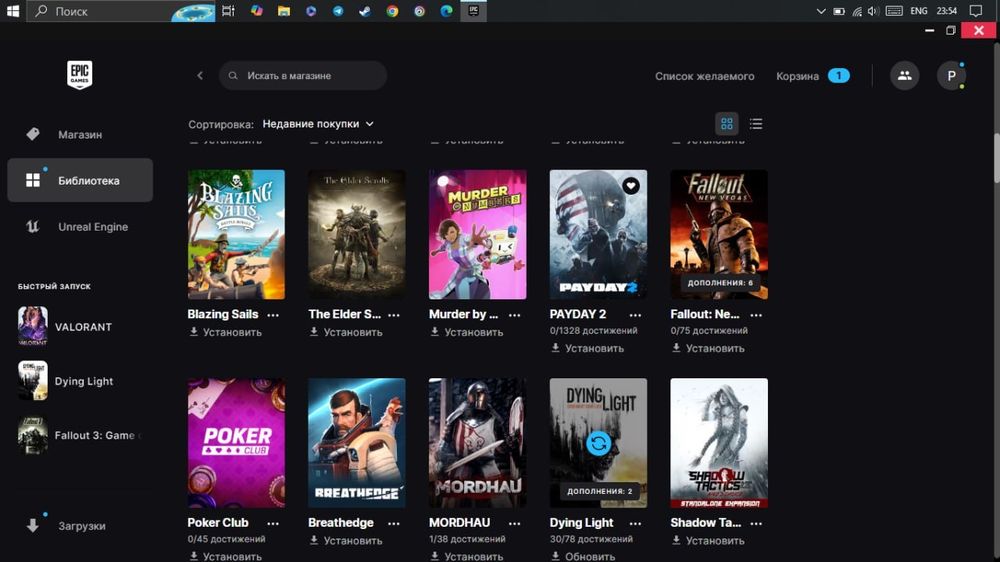Open Poker Club cover thumbnail
Screen dimensions: 1000x562
pyautogui.click(x=236, y=443)
